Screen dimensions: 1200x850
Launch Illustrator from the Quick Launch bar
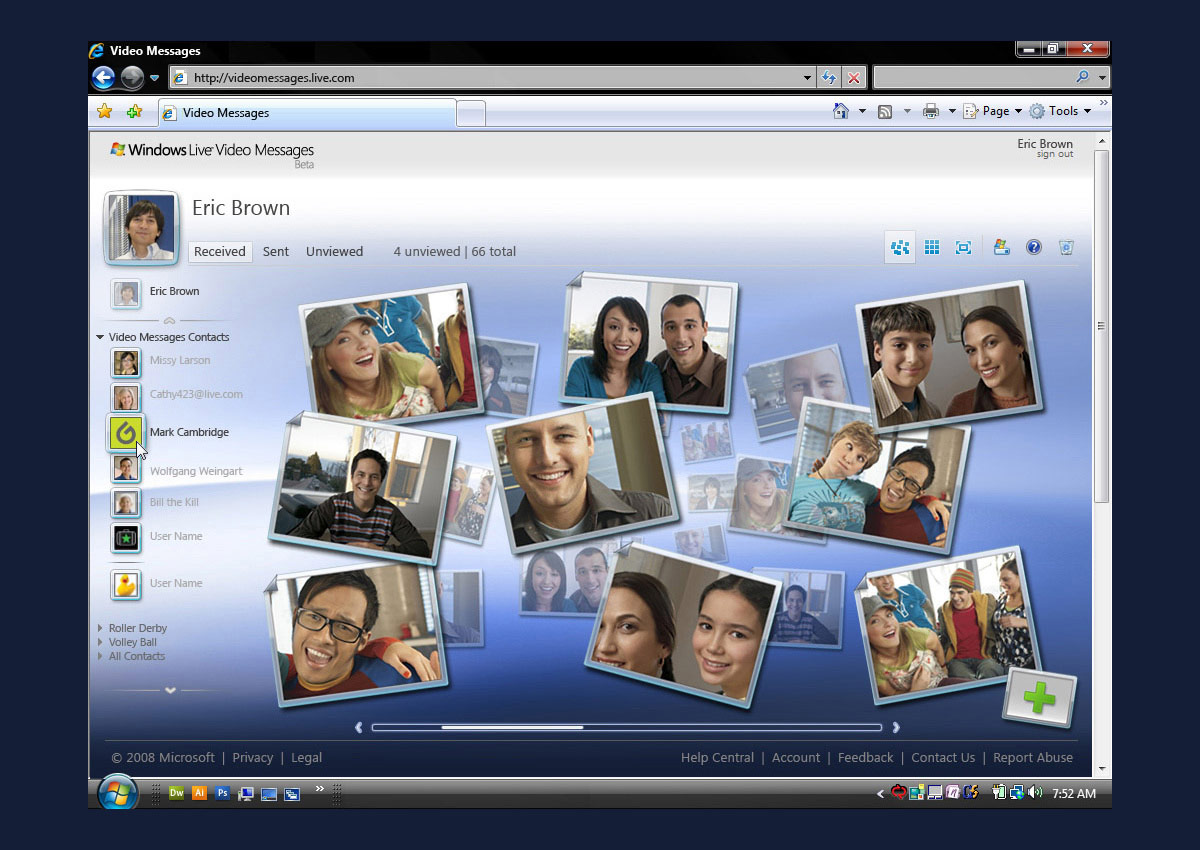click(199, 793)
